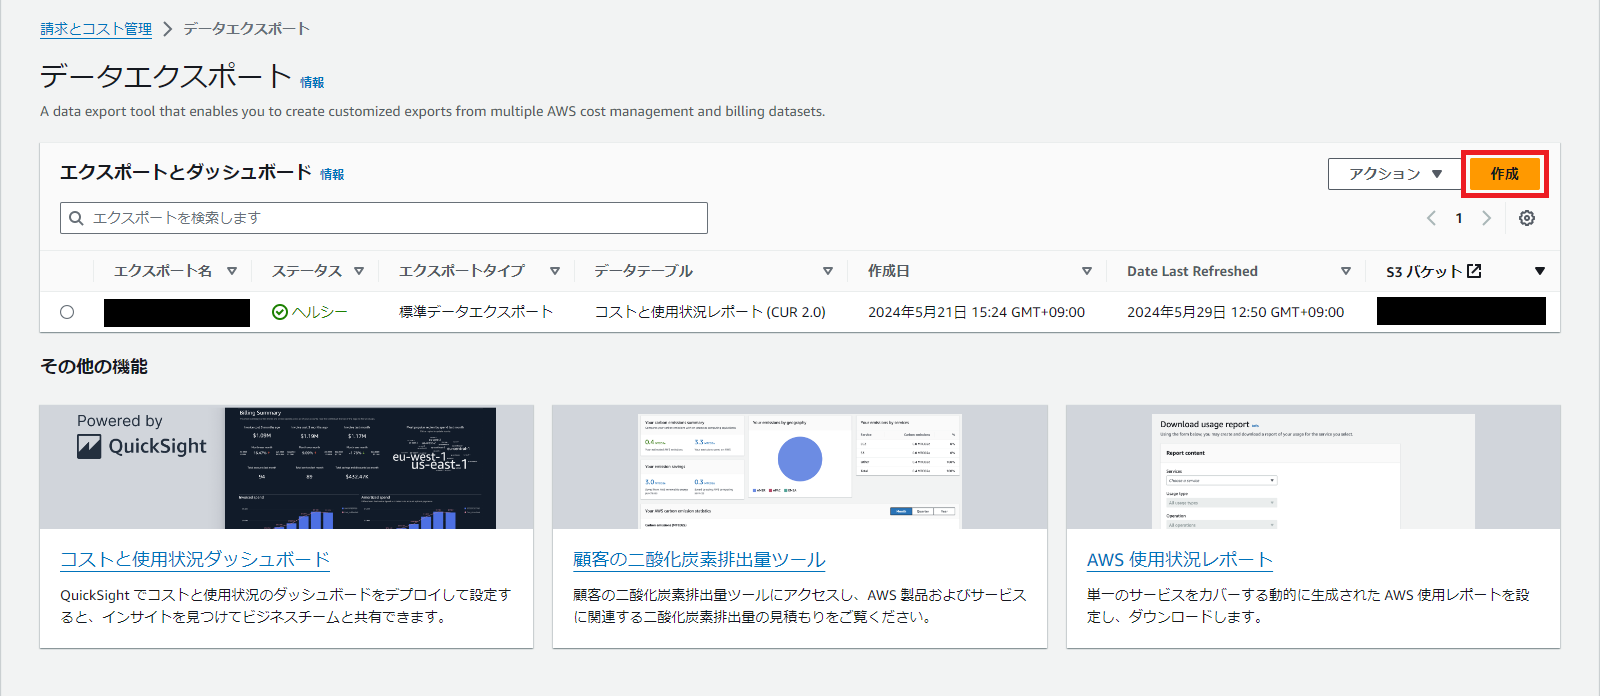The width and height of the screenshot is (1600, 696).
Task: Click QuickSight dashboard preview thumbnail
Action: click(360, 467)
